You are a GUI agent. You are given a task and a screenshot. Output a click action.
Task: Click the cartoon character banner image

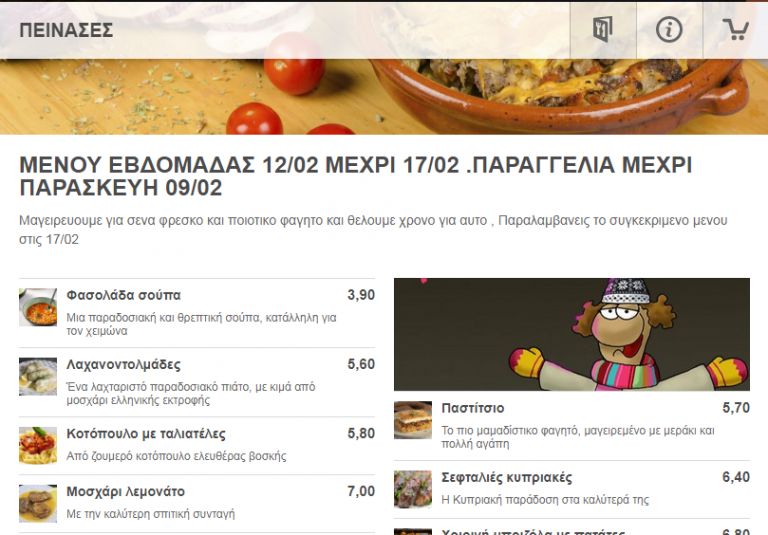[x=571, y=334]
